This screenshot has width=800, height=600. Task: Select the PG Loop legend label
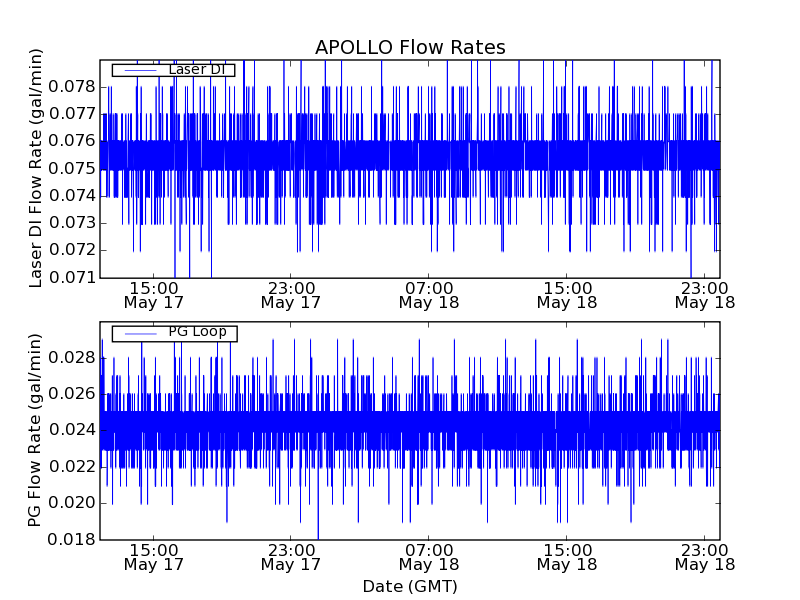197,332
